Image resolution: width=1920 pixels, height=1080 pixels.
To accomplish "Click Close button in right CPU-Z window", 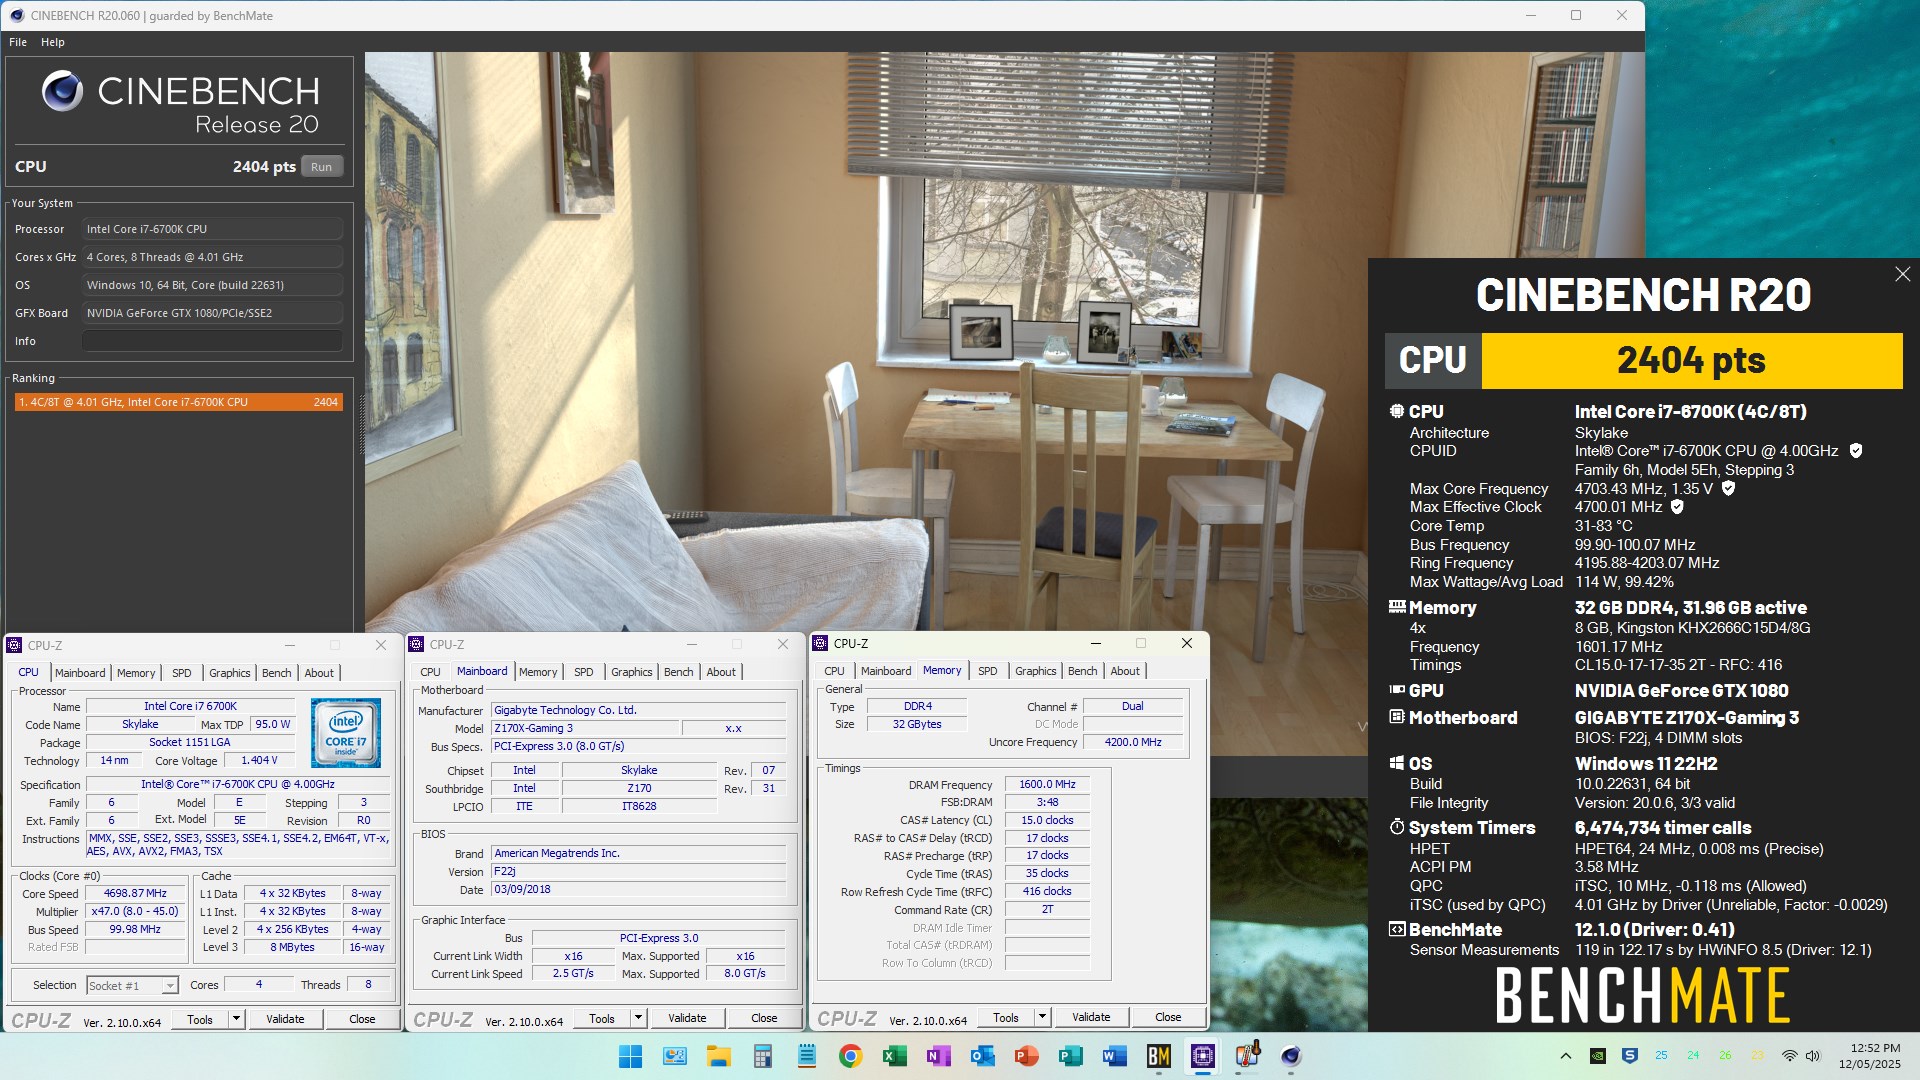I will (x=1168, y=1017).
